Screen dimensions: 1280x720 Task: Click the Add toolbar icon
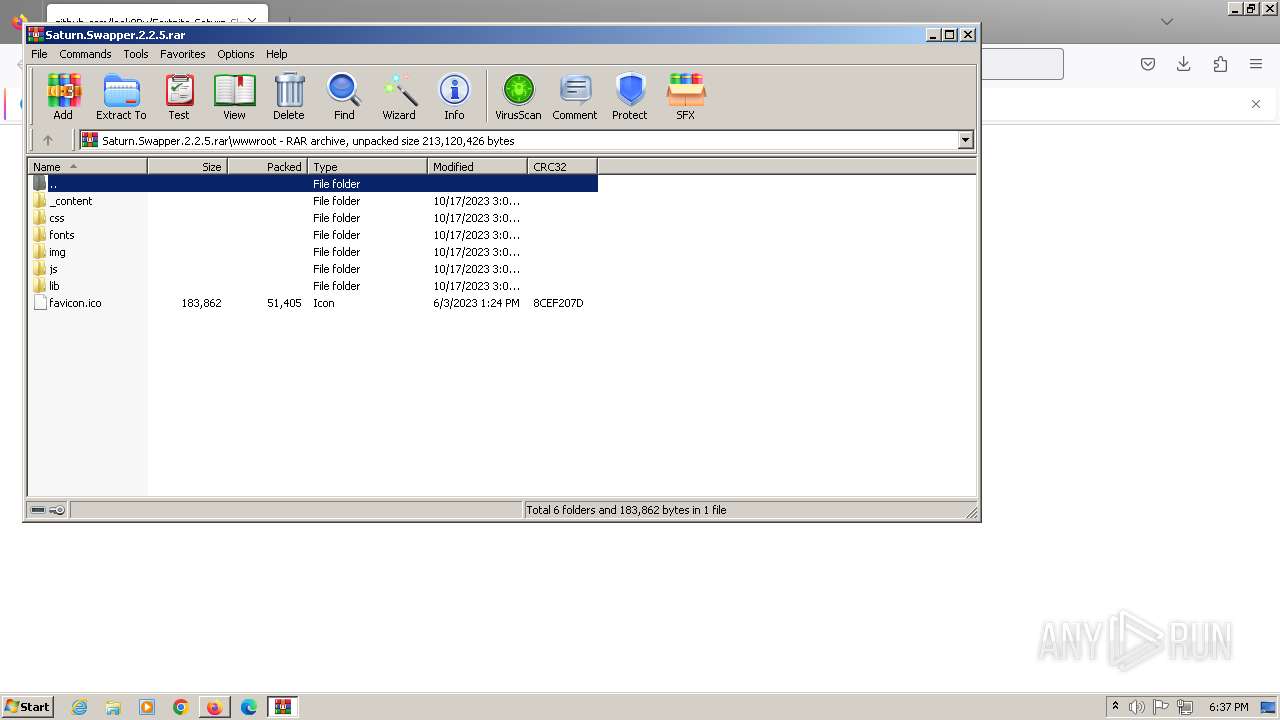click(x=63, y=97)
